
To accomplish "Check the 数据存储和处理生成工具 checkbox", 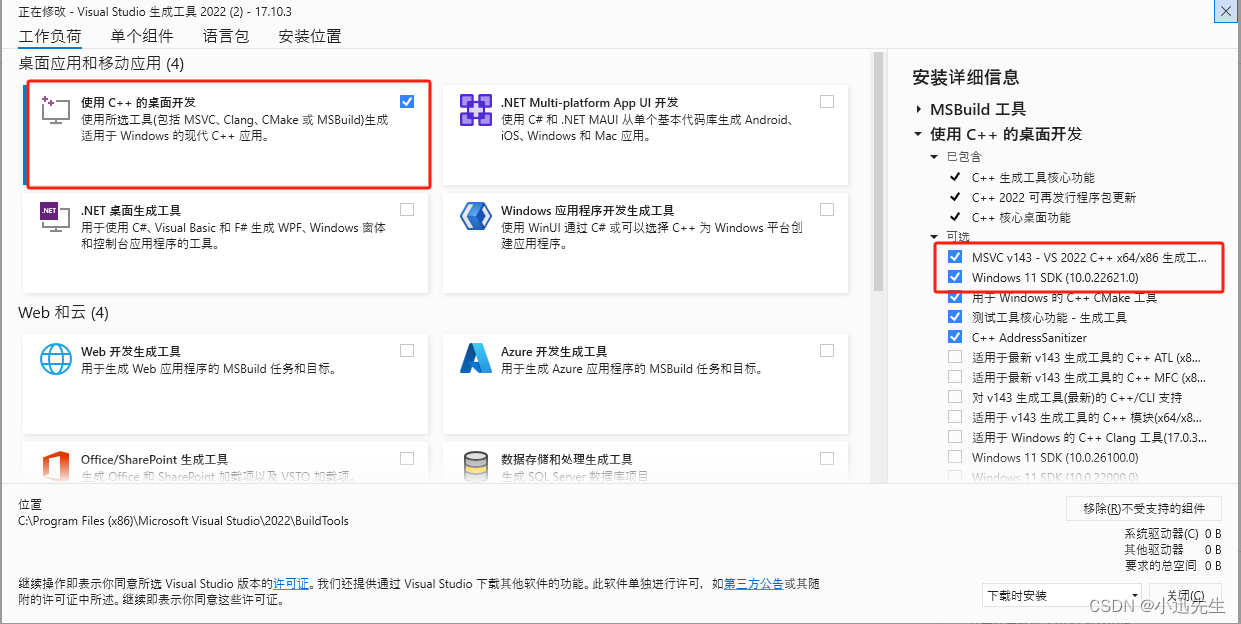I will (x=826, y=458).
